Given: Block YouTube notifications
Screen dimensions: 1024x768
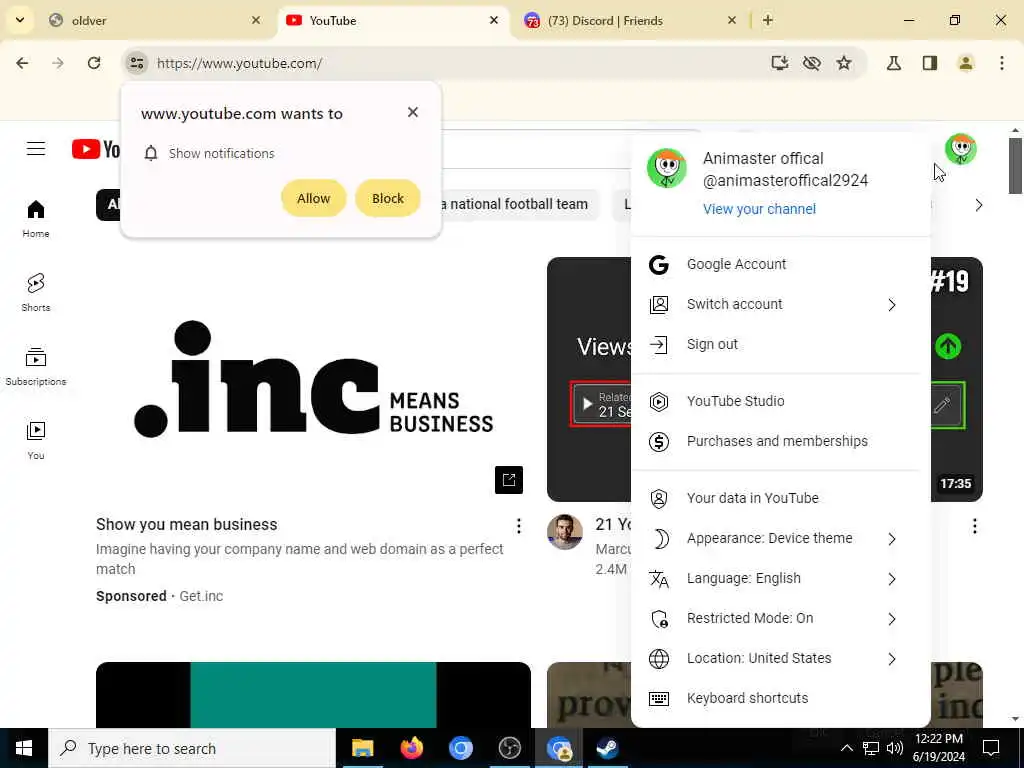Looking at the screenshot, I should point(388,198).
